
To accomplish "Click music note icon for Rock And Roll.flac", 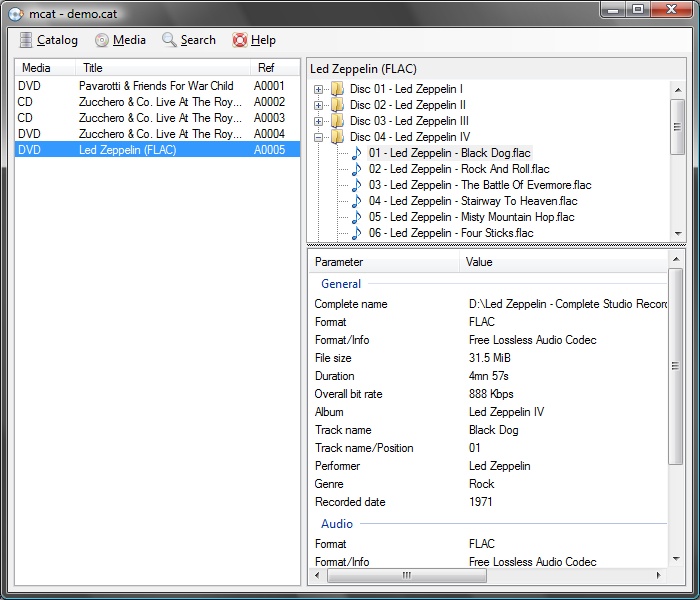I will point(357,169).
